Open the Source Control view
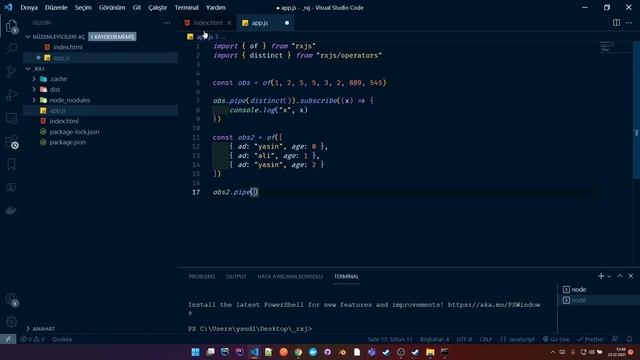The image size is (640, 360). click(x=11, y=71)
